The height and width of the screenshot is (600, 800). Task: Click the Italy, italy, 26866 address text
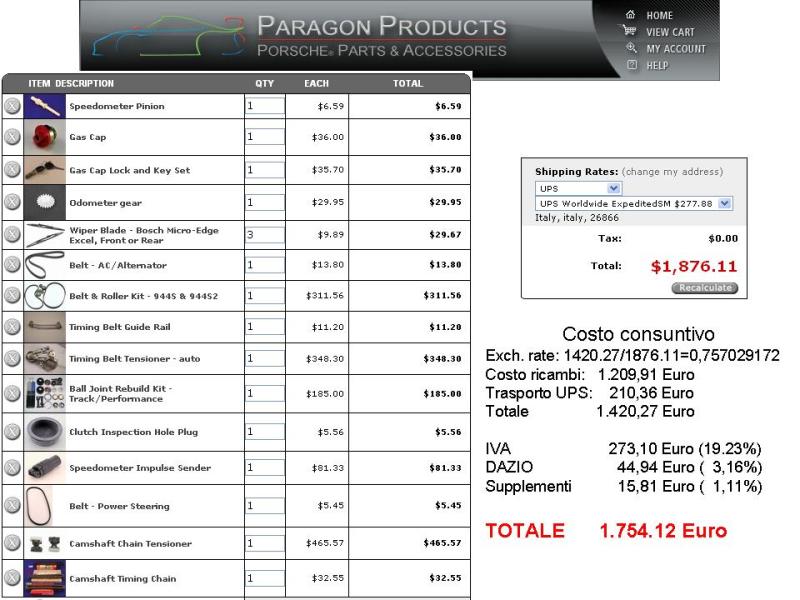[577, 218]
